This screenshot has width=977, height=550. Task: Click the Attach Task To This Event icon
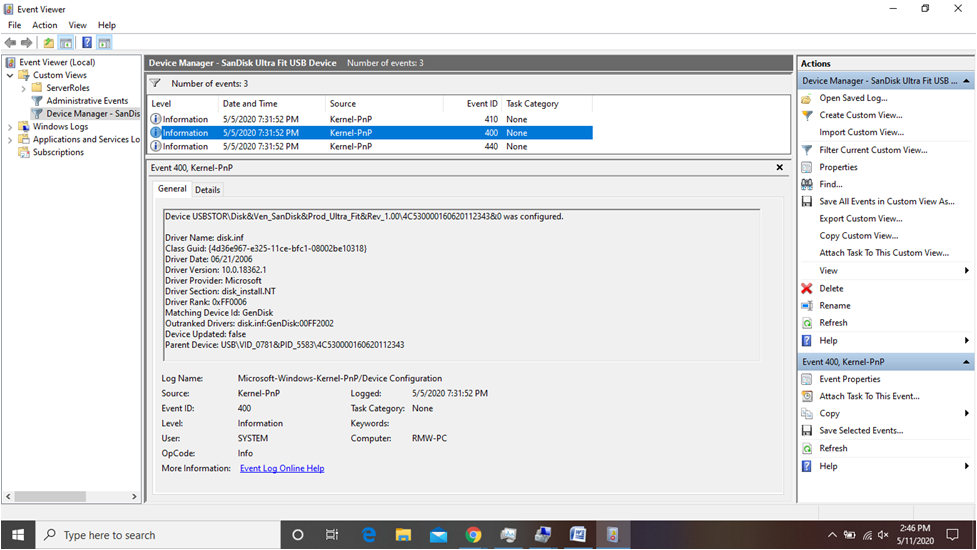[x=807, y=396]
